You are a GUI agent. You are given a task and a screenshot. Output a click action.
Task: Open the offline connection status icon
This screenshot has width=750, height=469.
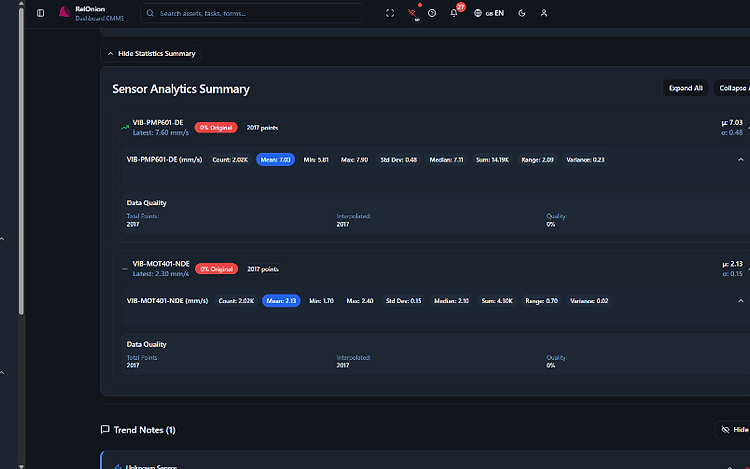[413, 13]
